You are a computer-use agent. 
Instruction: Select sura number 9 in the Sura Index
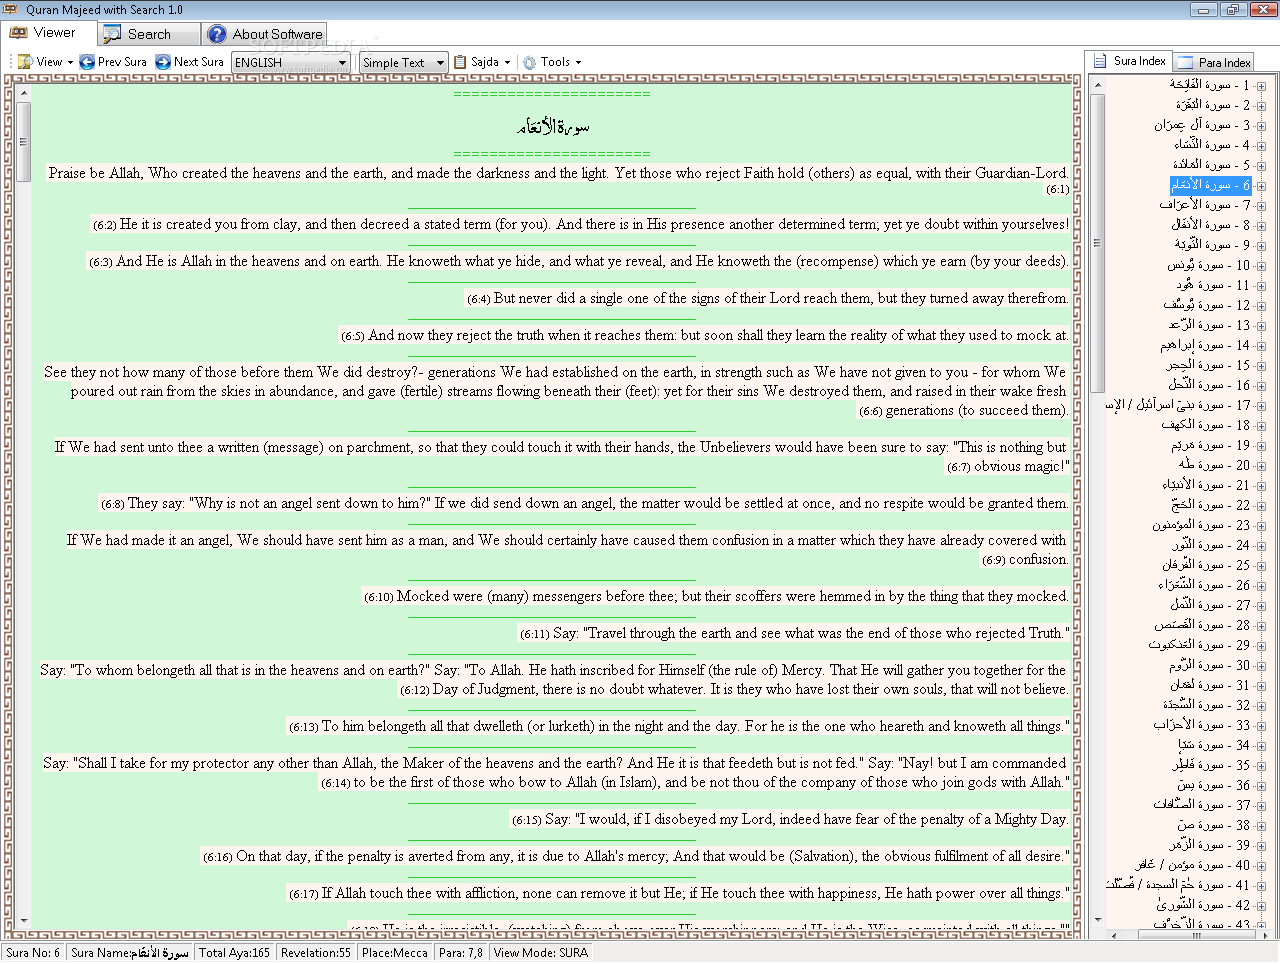[1212, 245]
